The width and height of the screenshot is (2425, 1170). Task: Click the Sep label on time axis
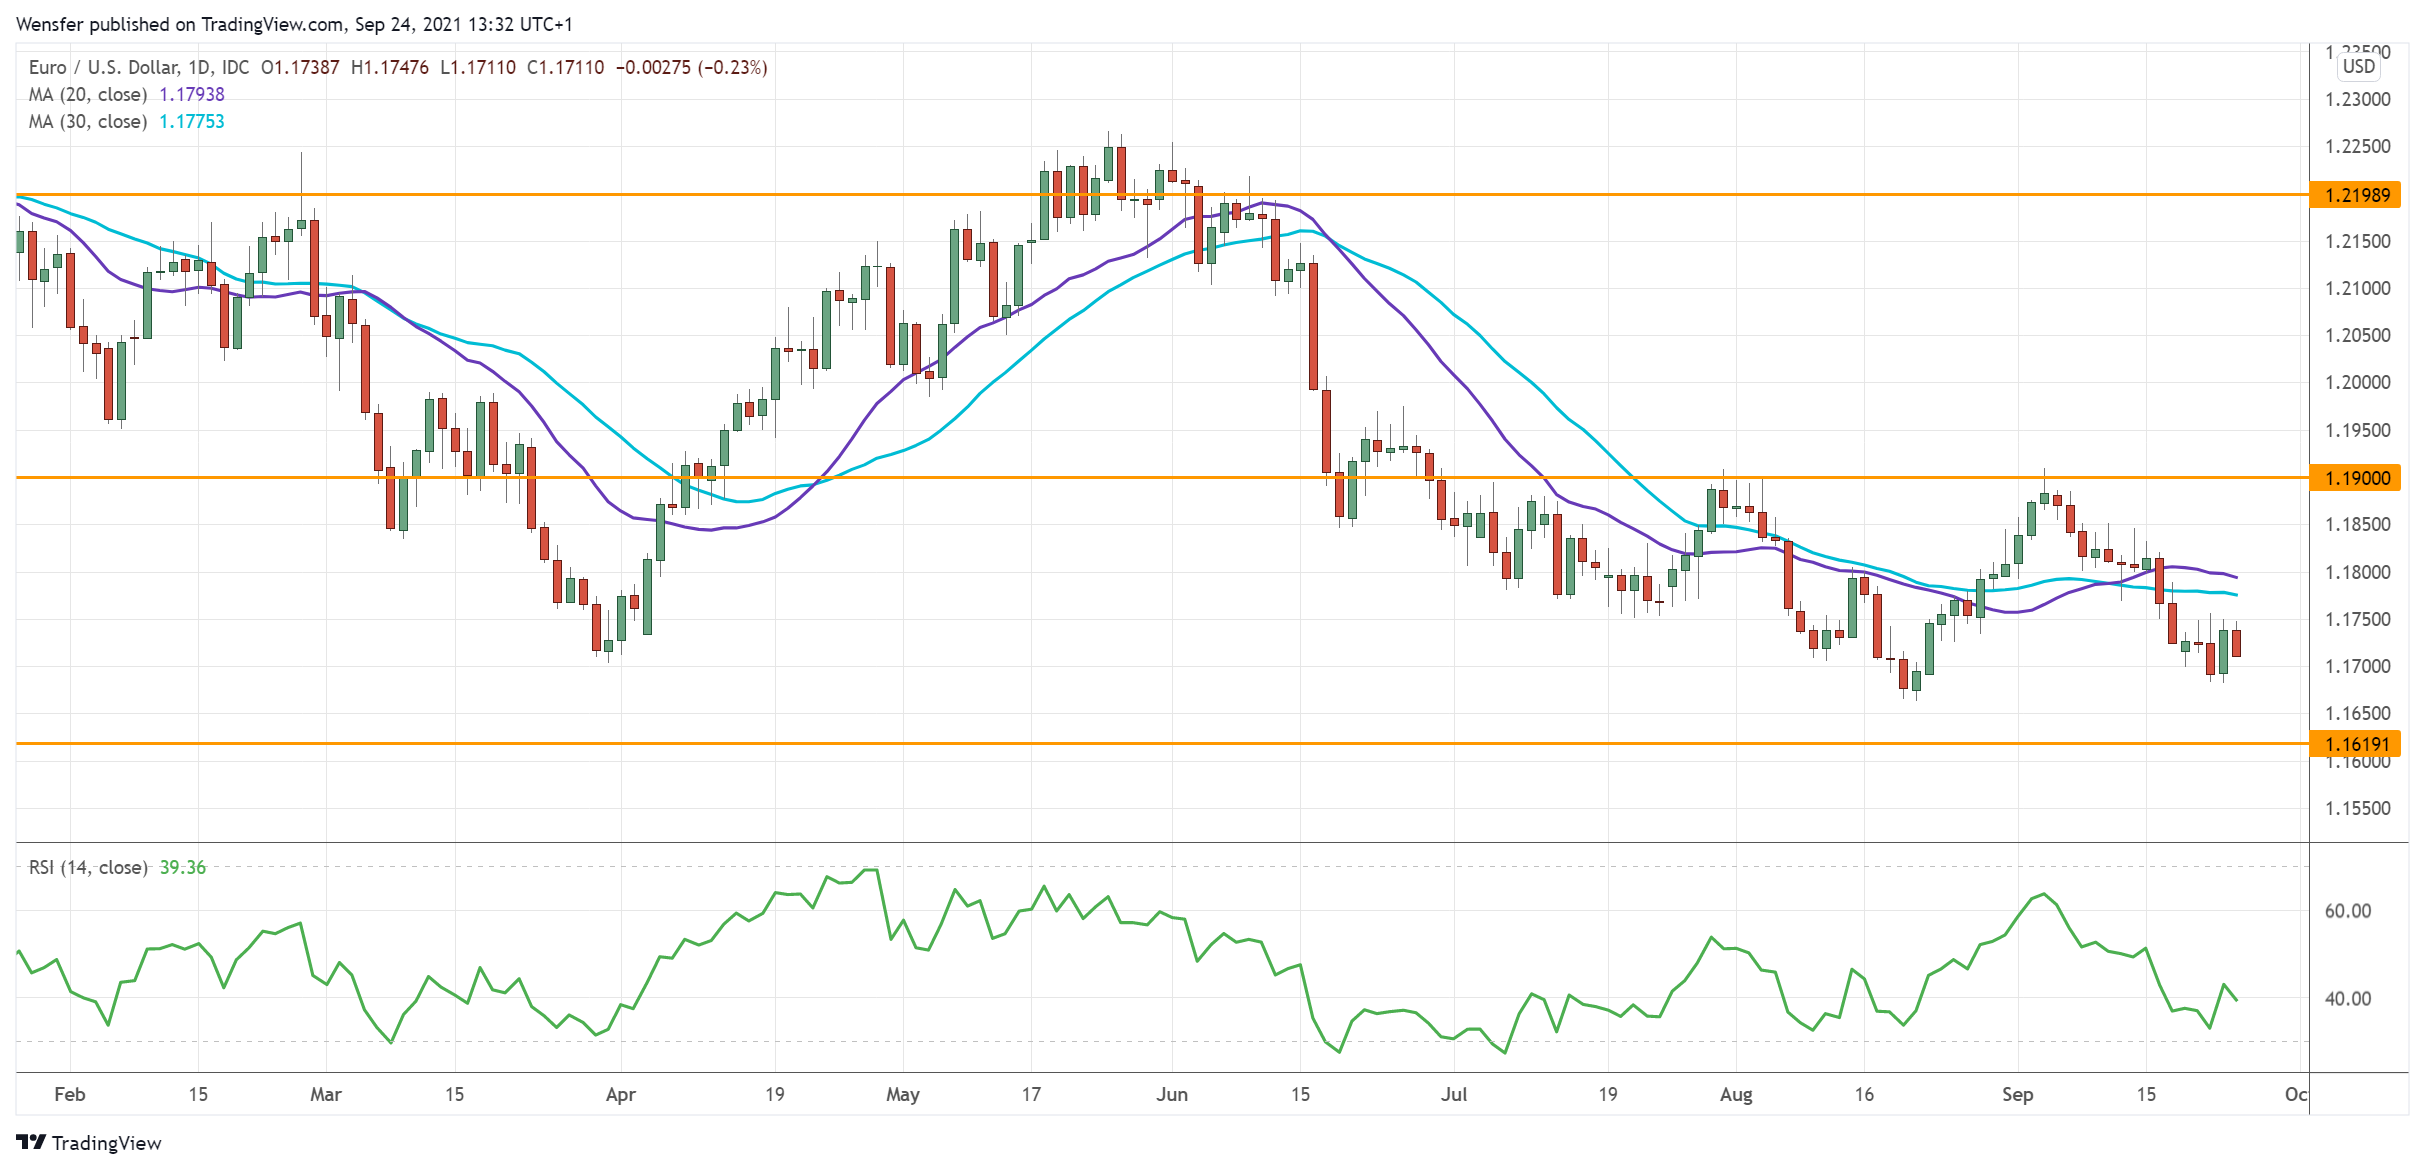(x=2017, y=1094)
